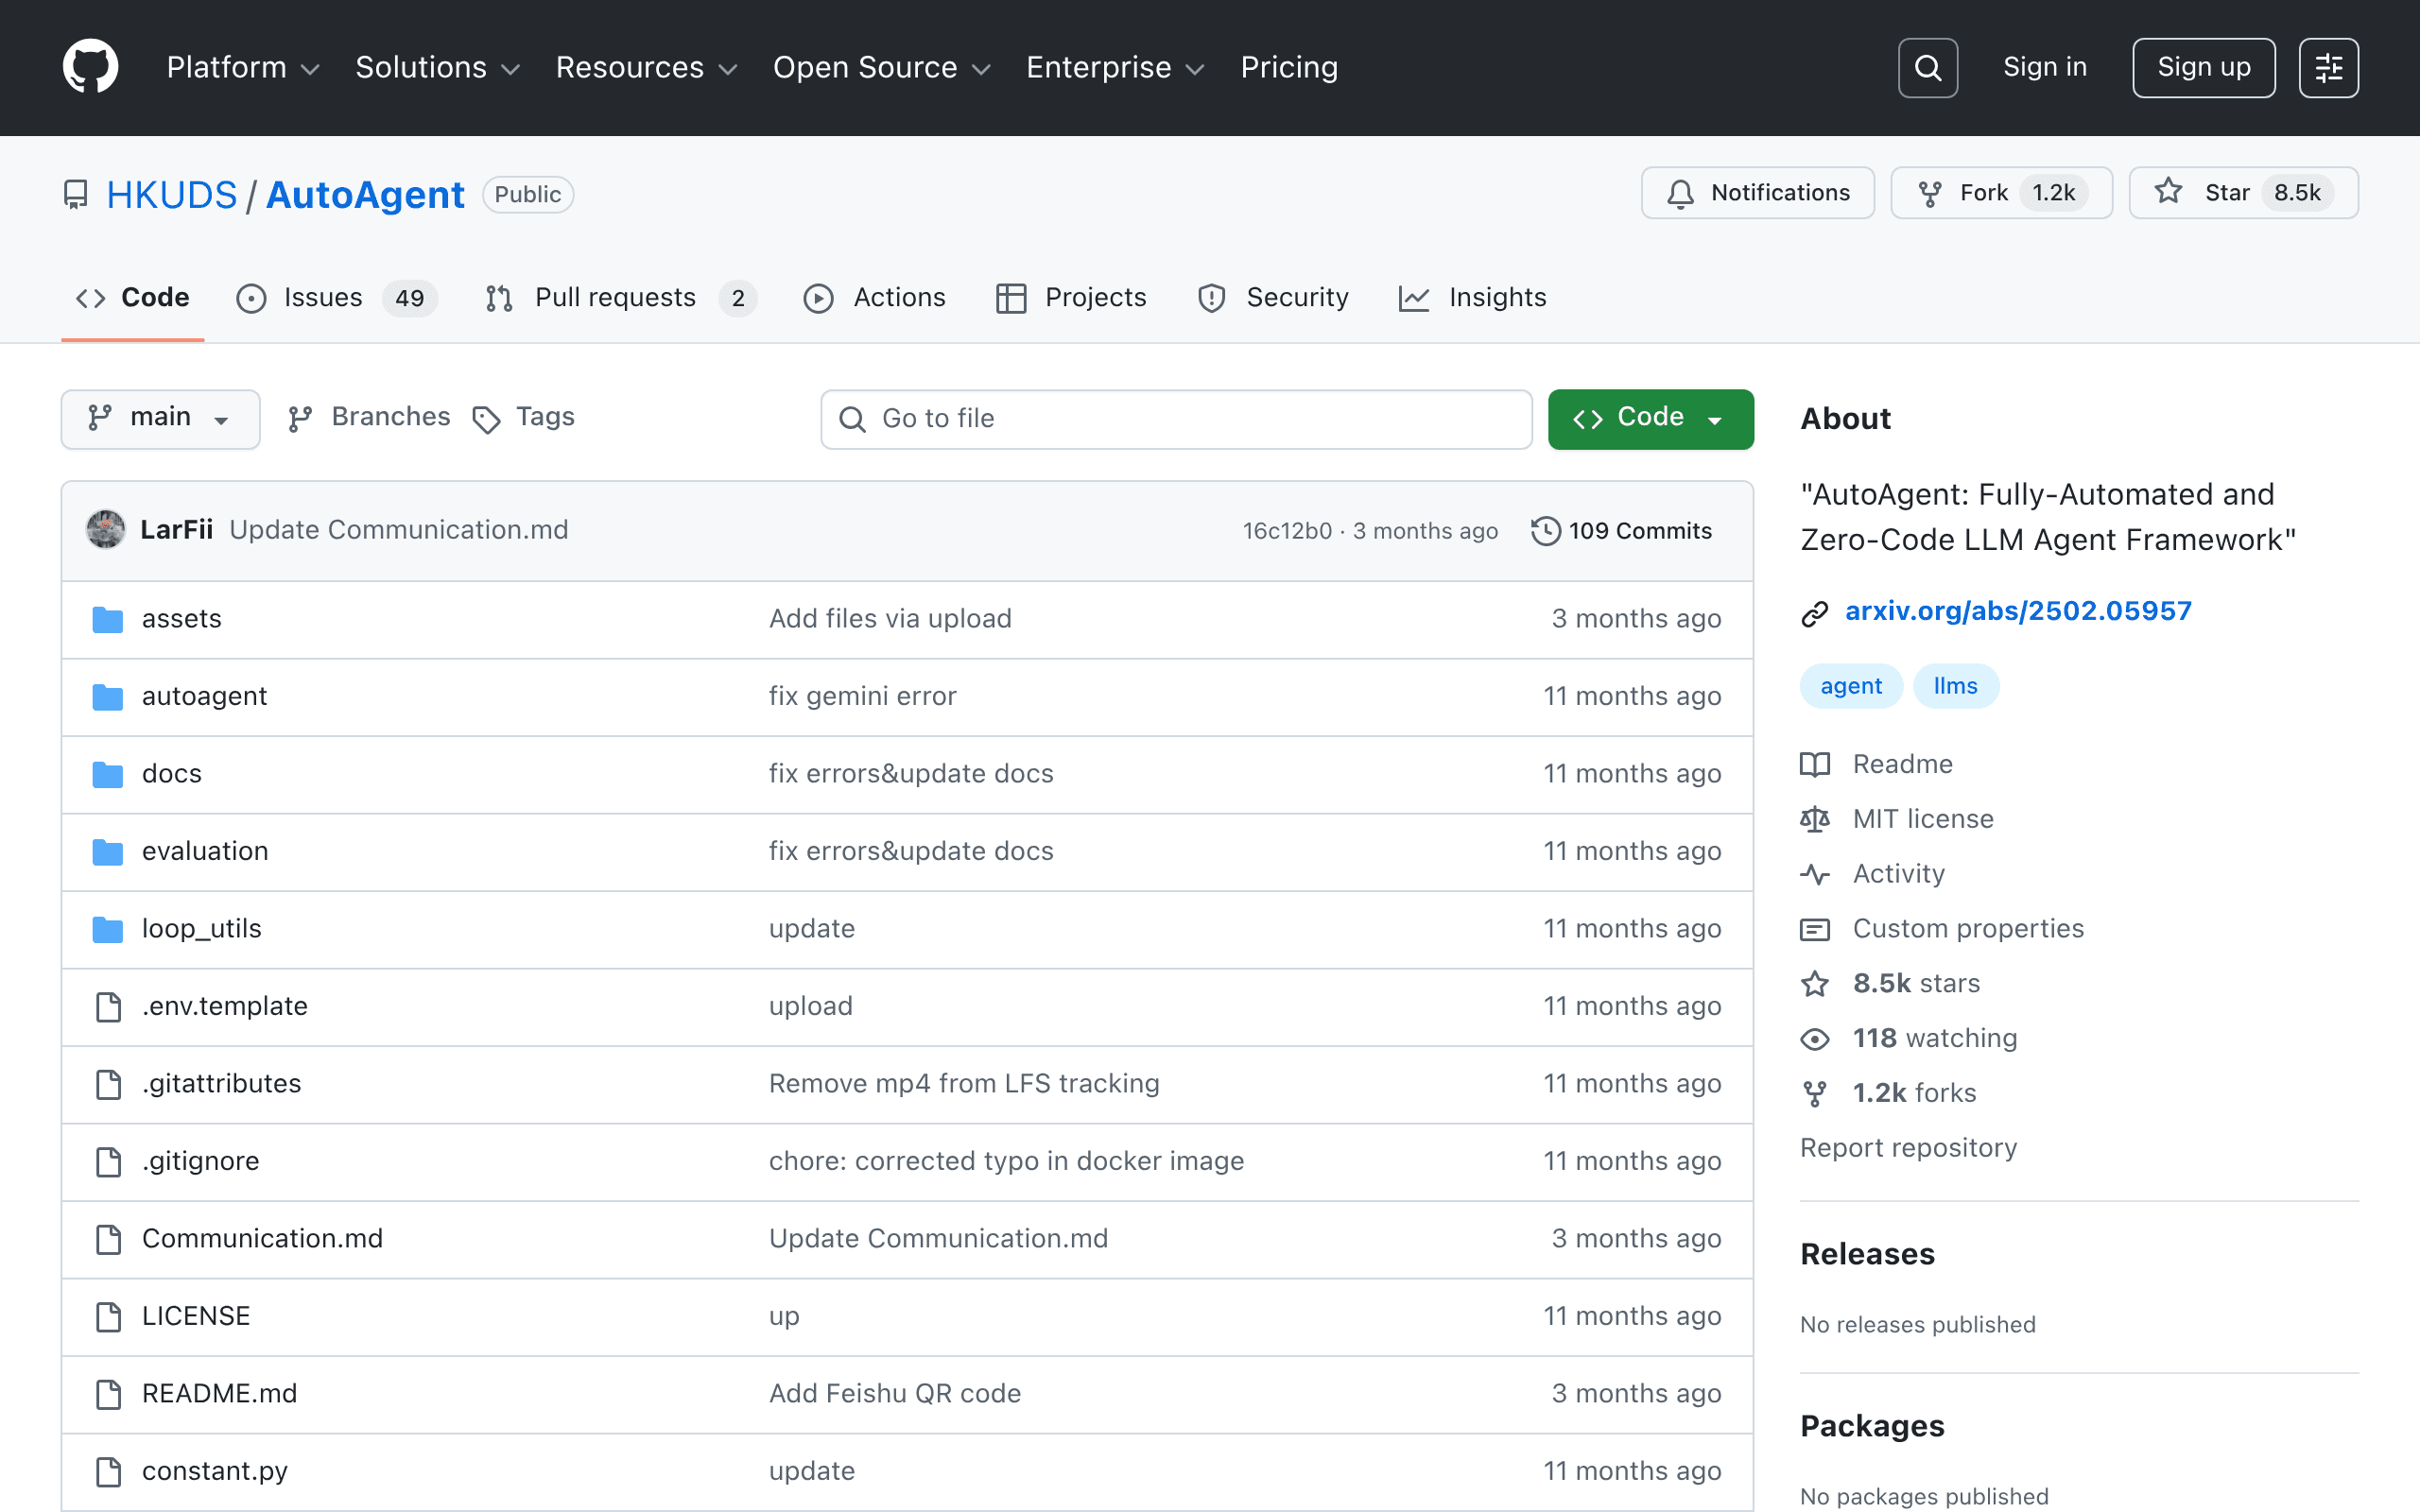View the Tags list

(x=524, y=418)
